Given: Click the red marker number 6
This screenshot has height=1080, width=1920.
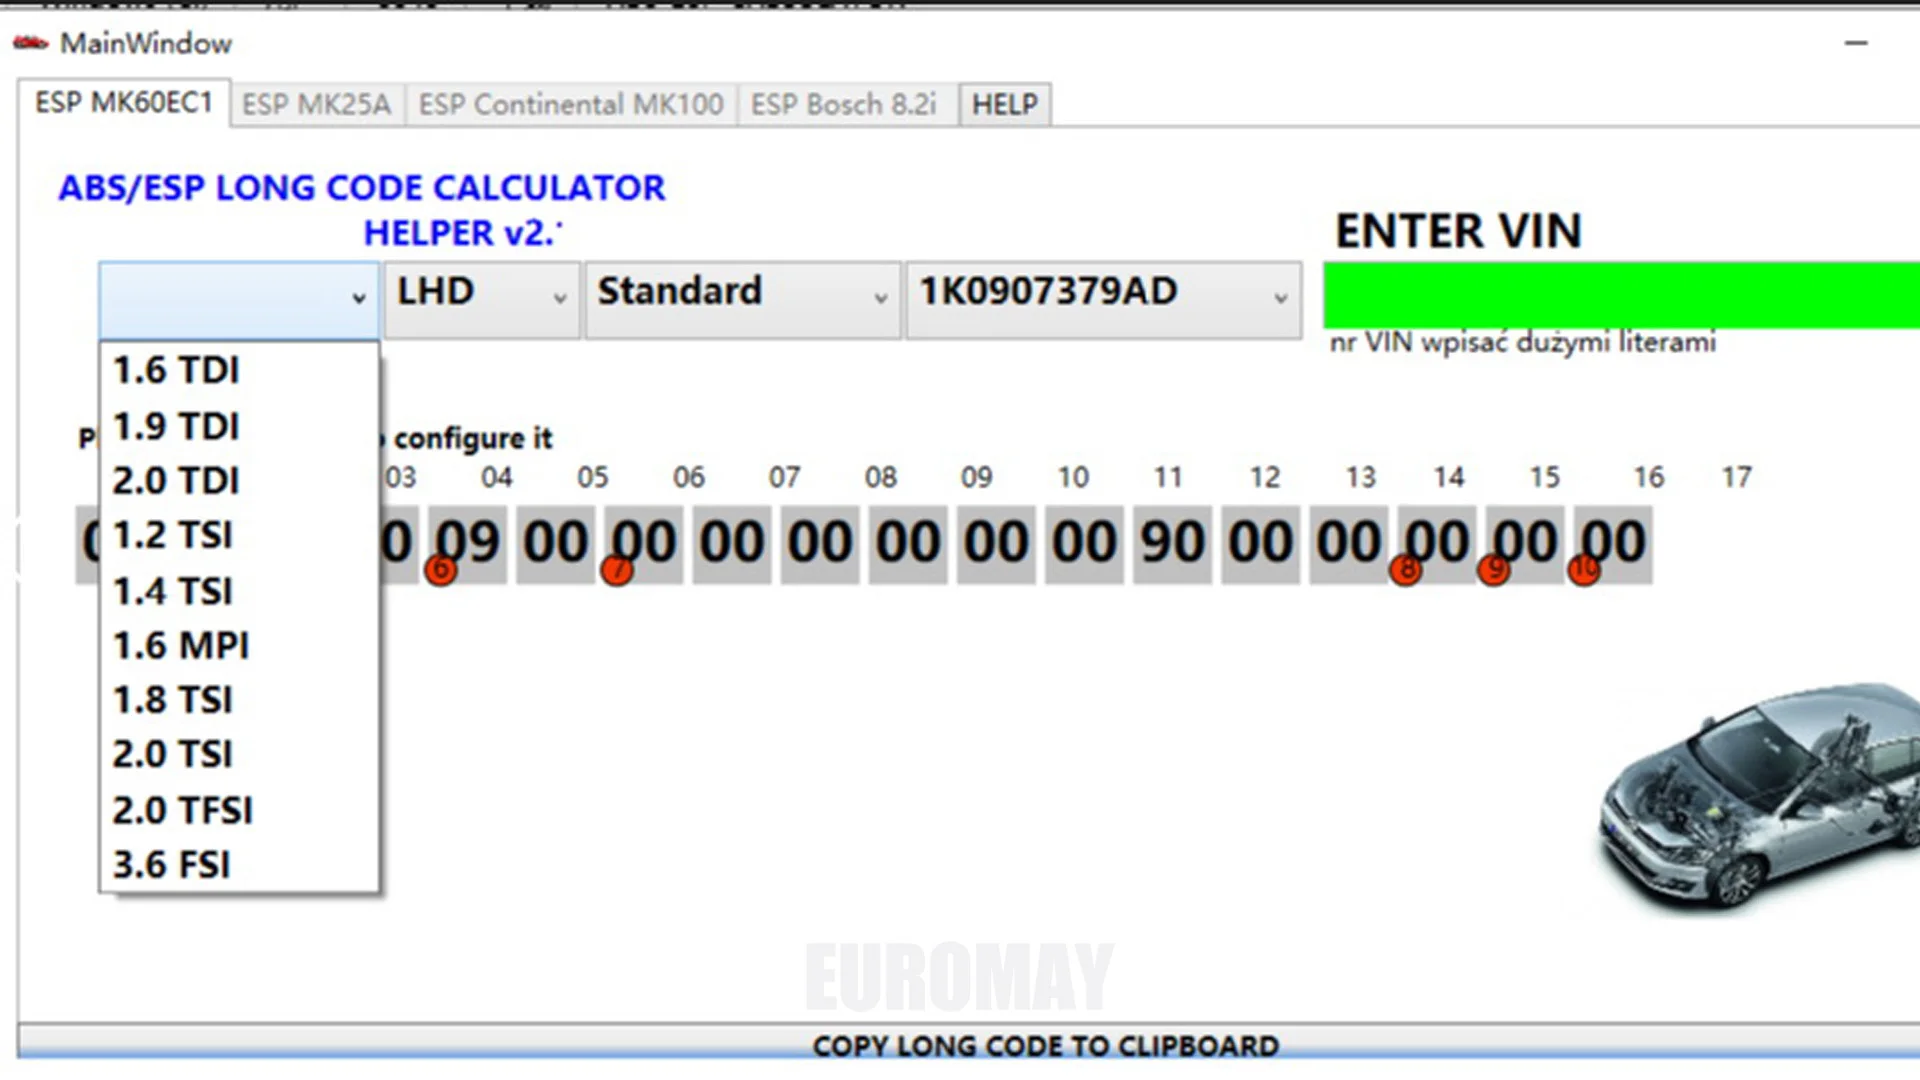Looking at the screenshot, I should tap(441, 570).
